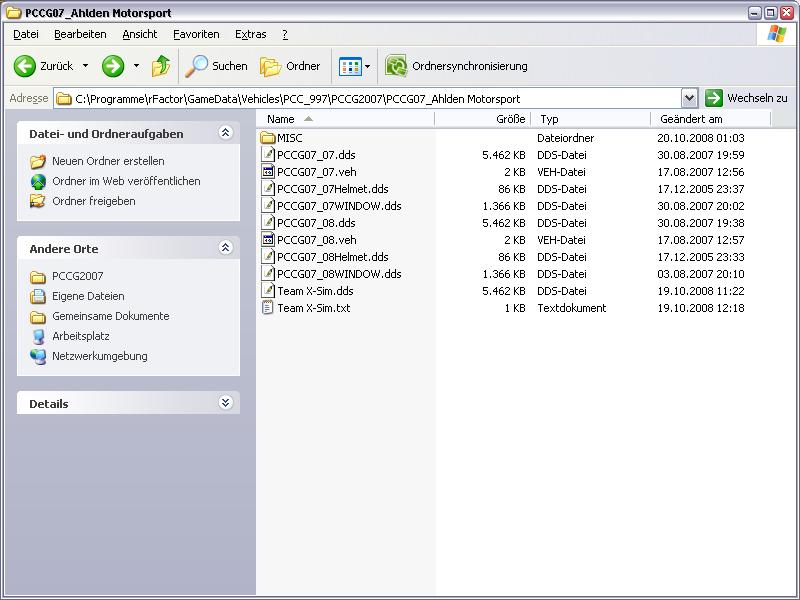Viewport: 800px width, 600px height.
Task: Open the Netzwerkumgebung link text
Action: pos(100,356)
